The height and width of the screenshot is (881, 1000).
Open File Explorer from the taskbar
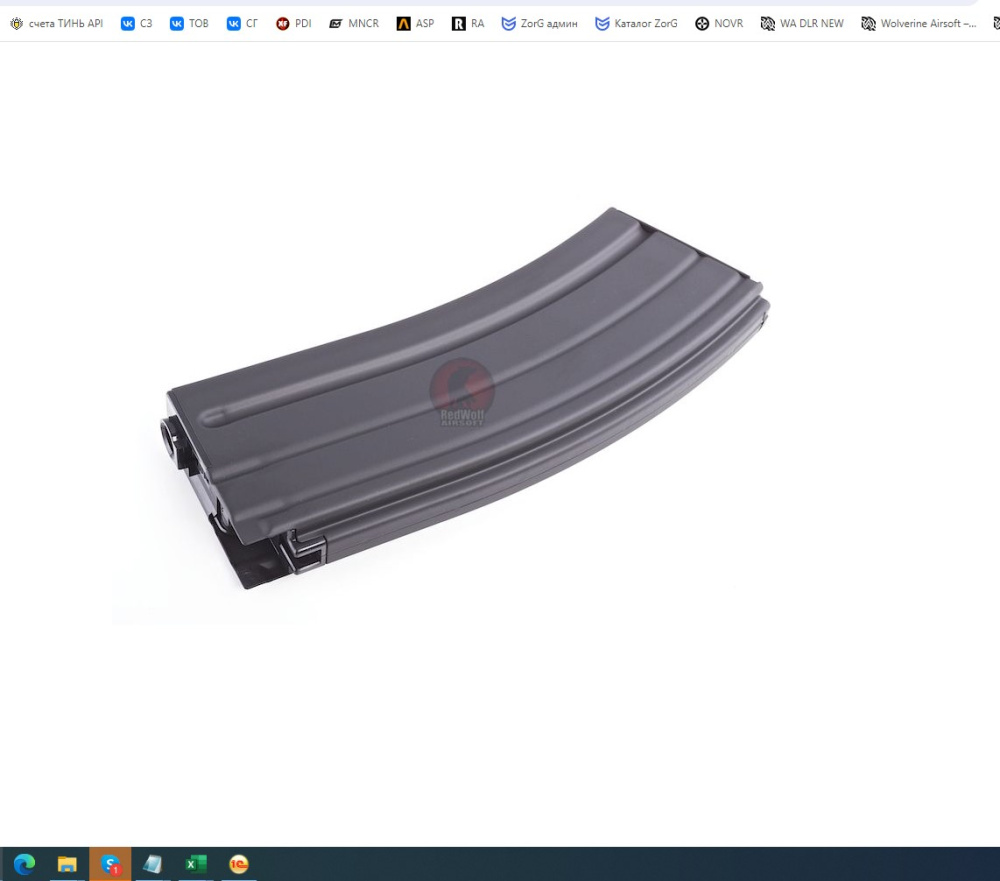click(67, 864)
